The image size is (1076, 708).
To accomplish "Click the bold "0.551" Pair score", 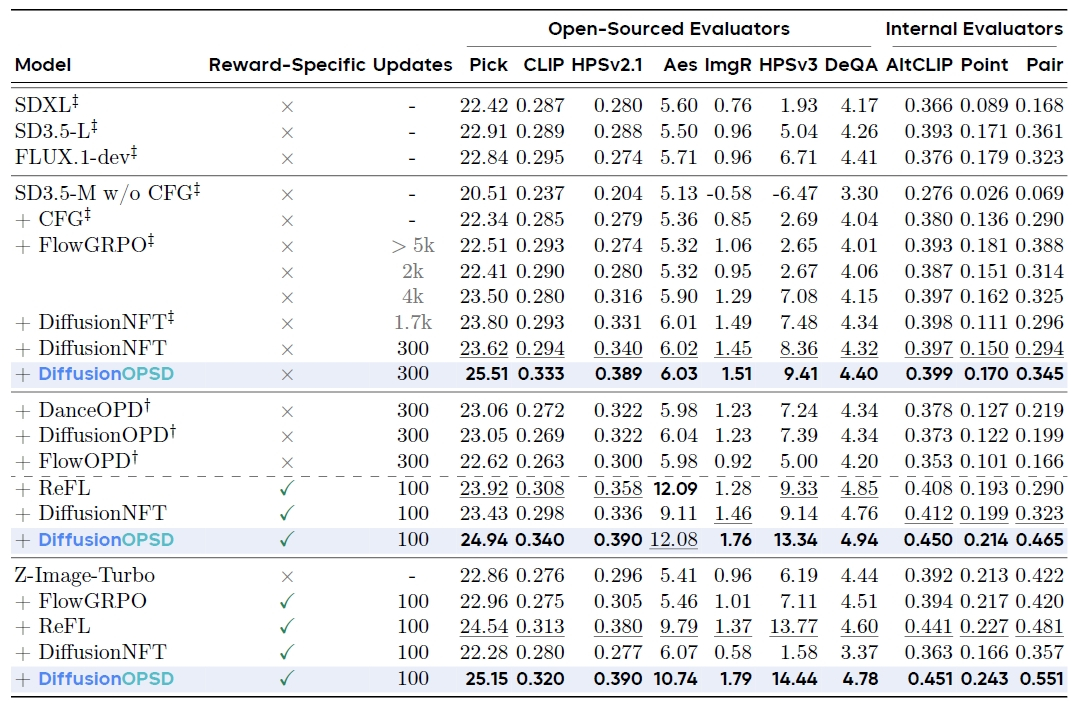I will click(1041, 679).
